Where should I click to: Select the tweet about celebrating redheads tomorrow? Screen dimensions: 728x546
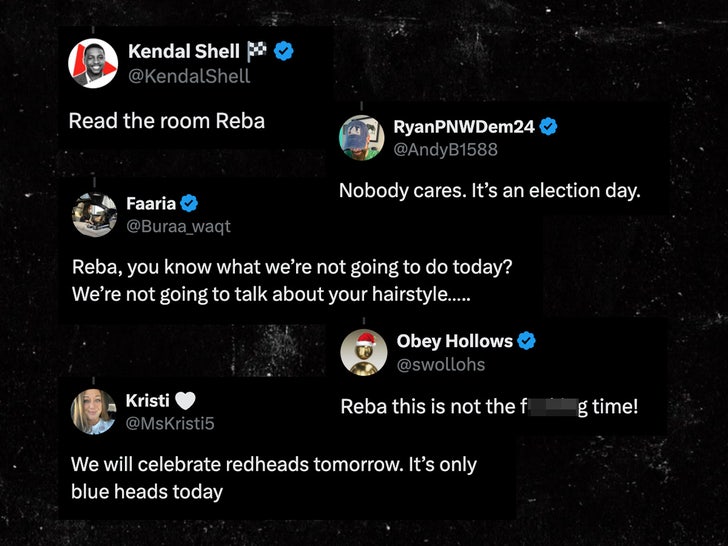273,477
